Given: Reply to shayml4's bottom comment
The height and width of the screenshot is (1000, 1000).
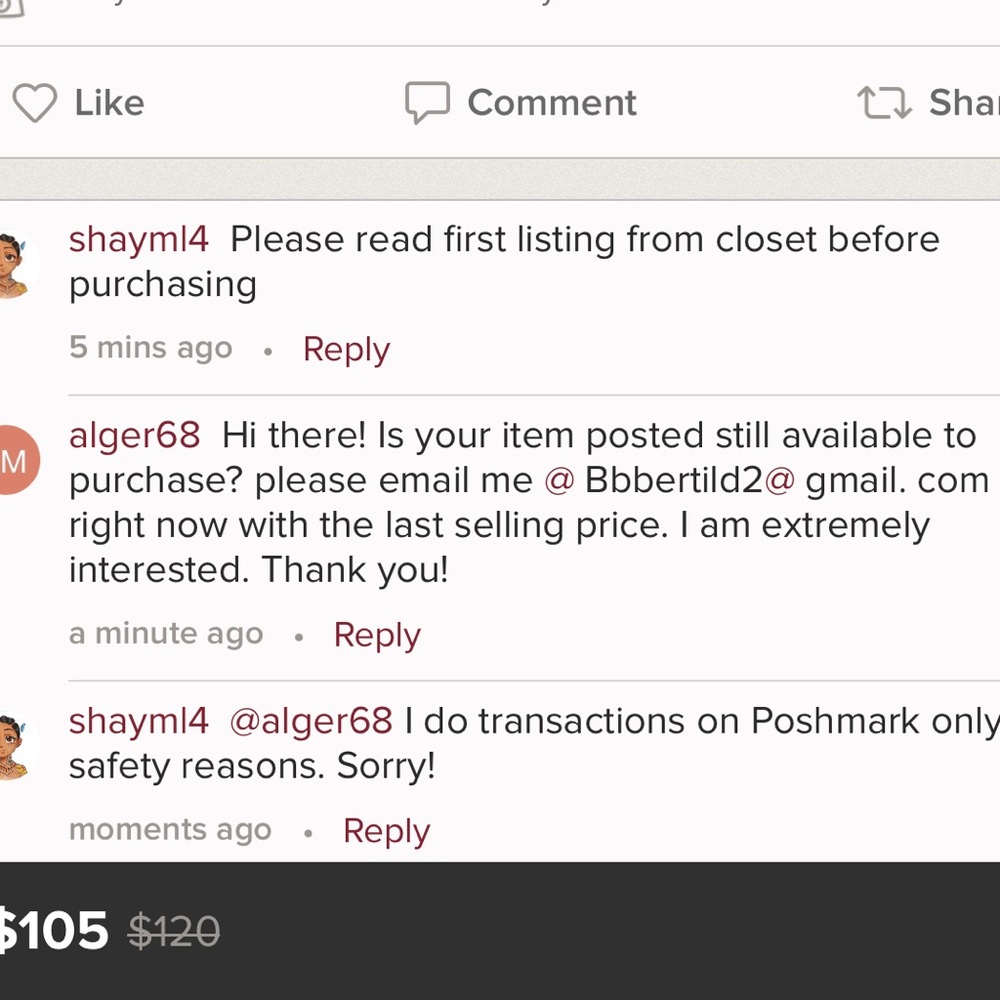Looking at the screenshot, I should click(x=386, y=830).
